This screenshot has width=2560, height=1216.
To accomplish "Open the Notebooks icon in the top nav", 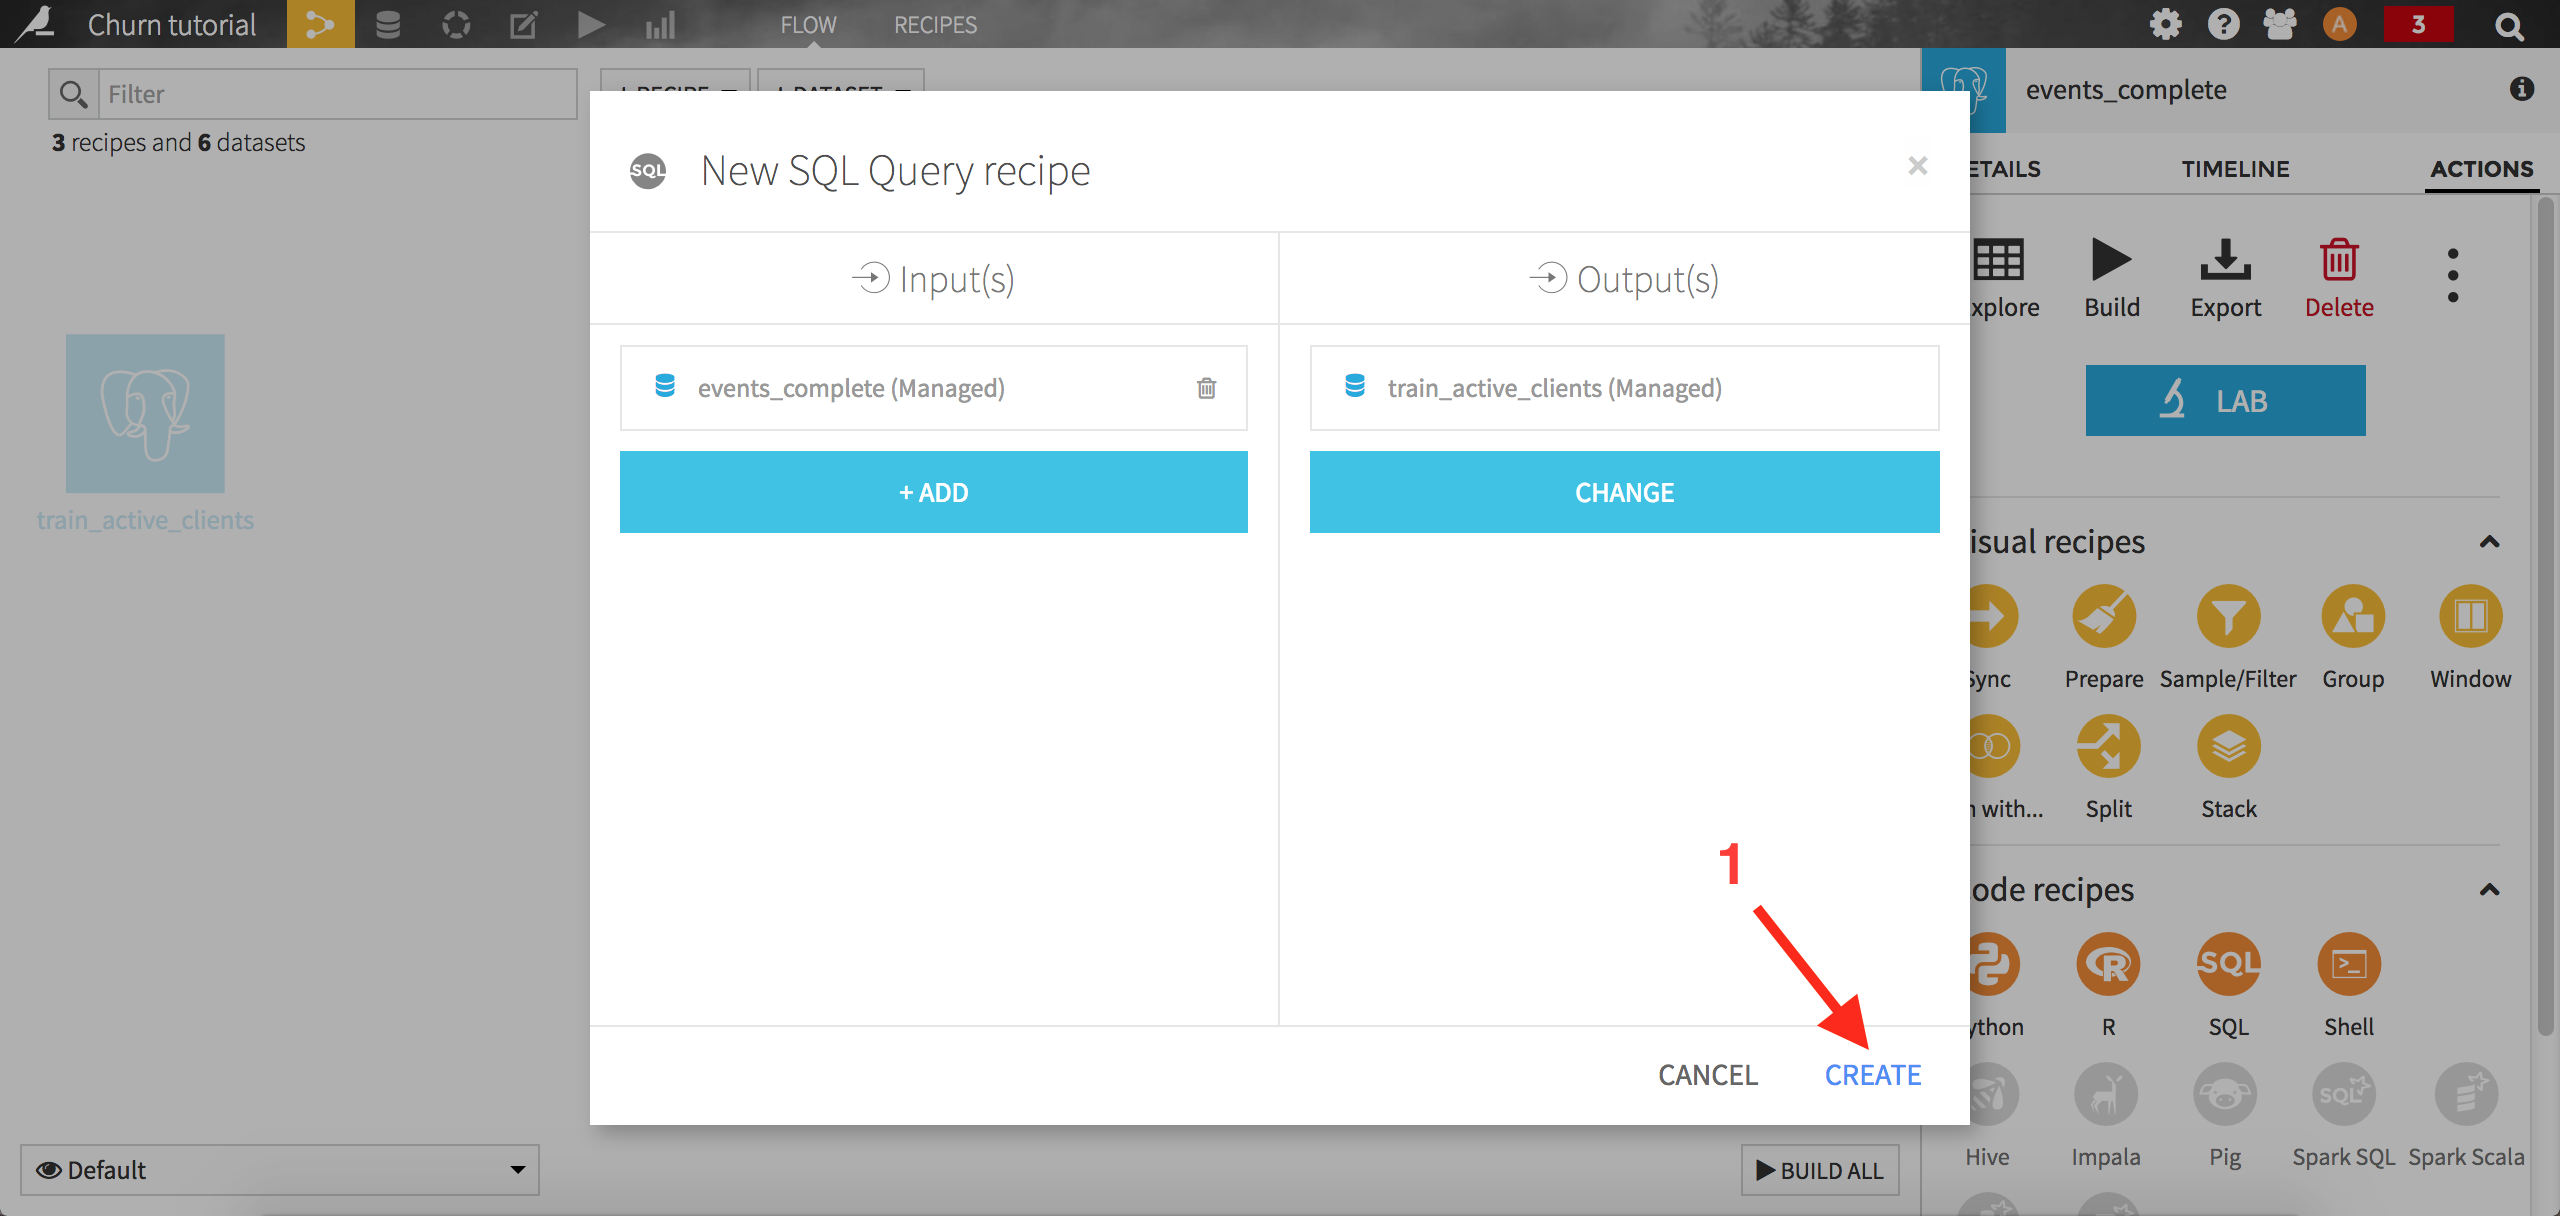I will click(x=524, y=24).
